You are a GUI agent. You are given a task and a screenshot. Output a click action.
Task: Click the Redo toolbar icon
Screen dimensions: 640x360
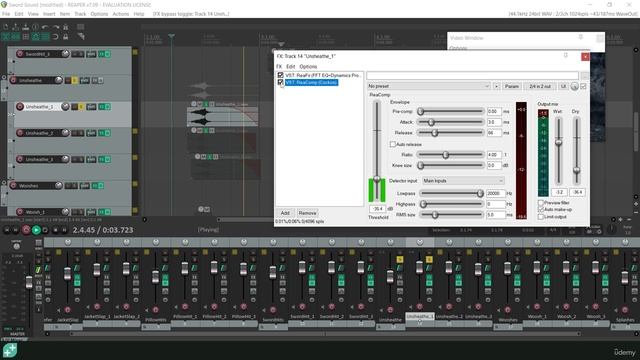(56, 27)
